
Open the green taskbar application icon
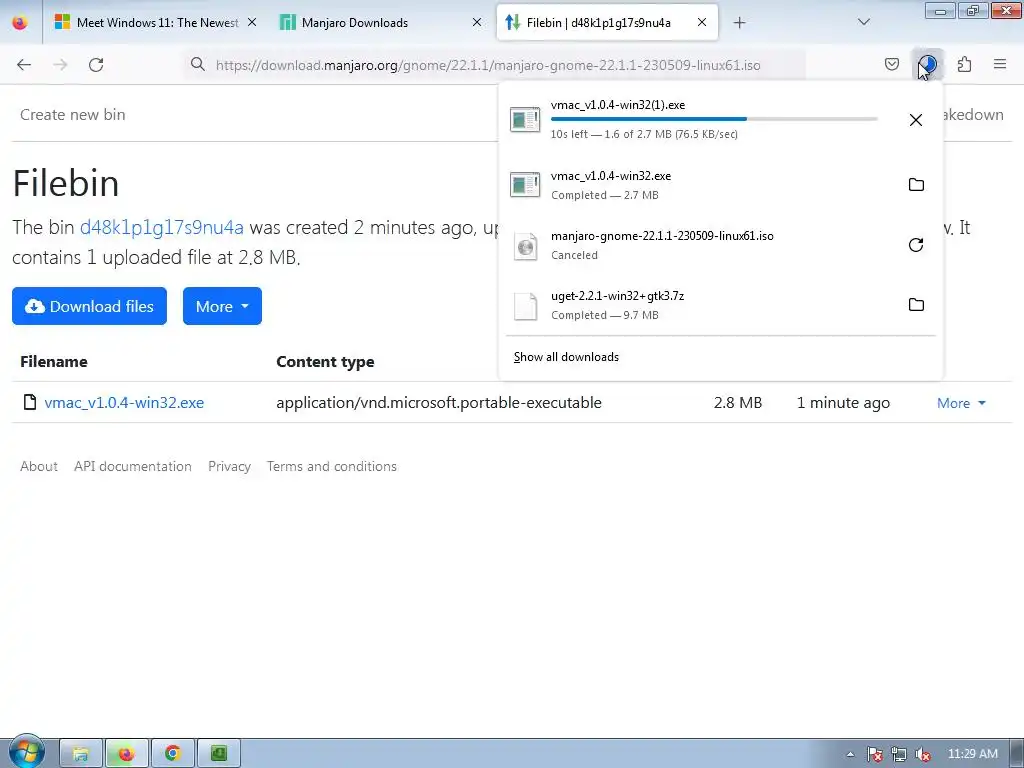click(x=219, y=754)
